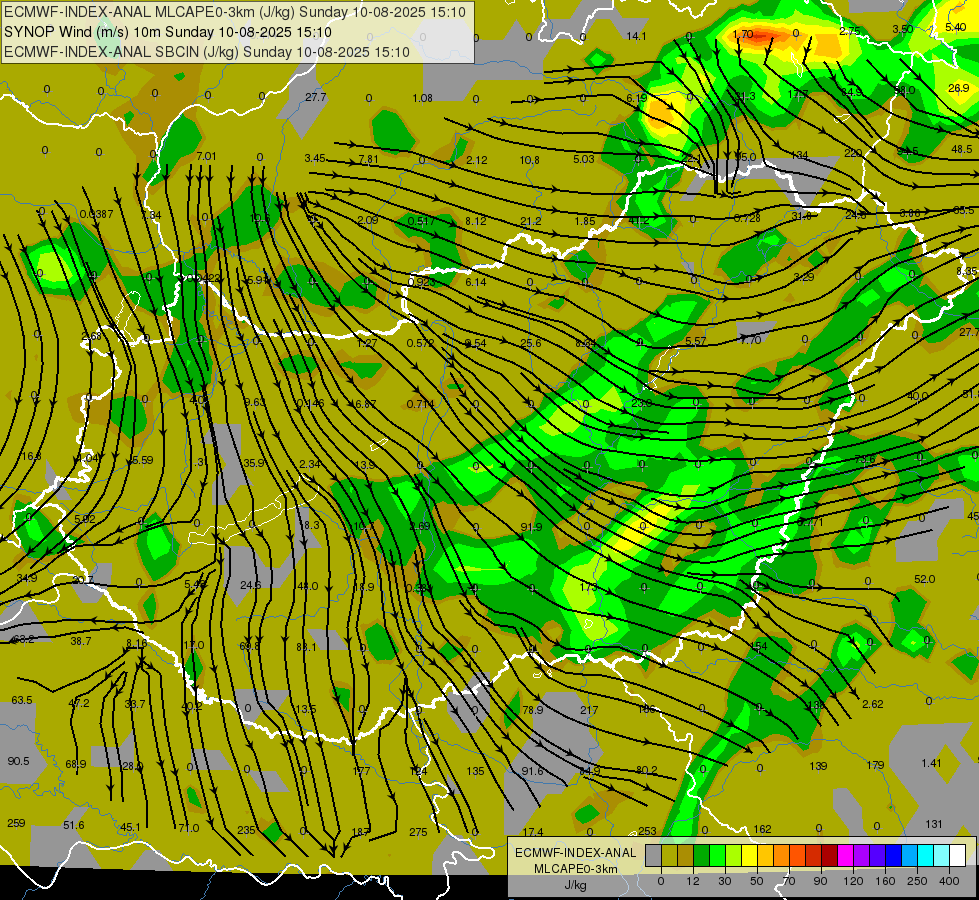
Task: Pick the bright green legend swatch
Action: tap(717, 855)
